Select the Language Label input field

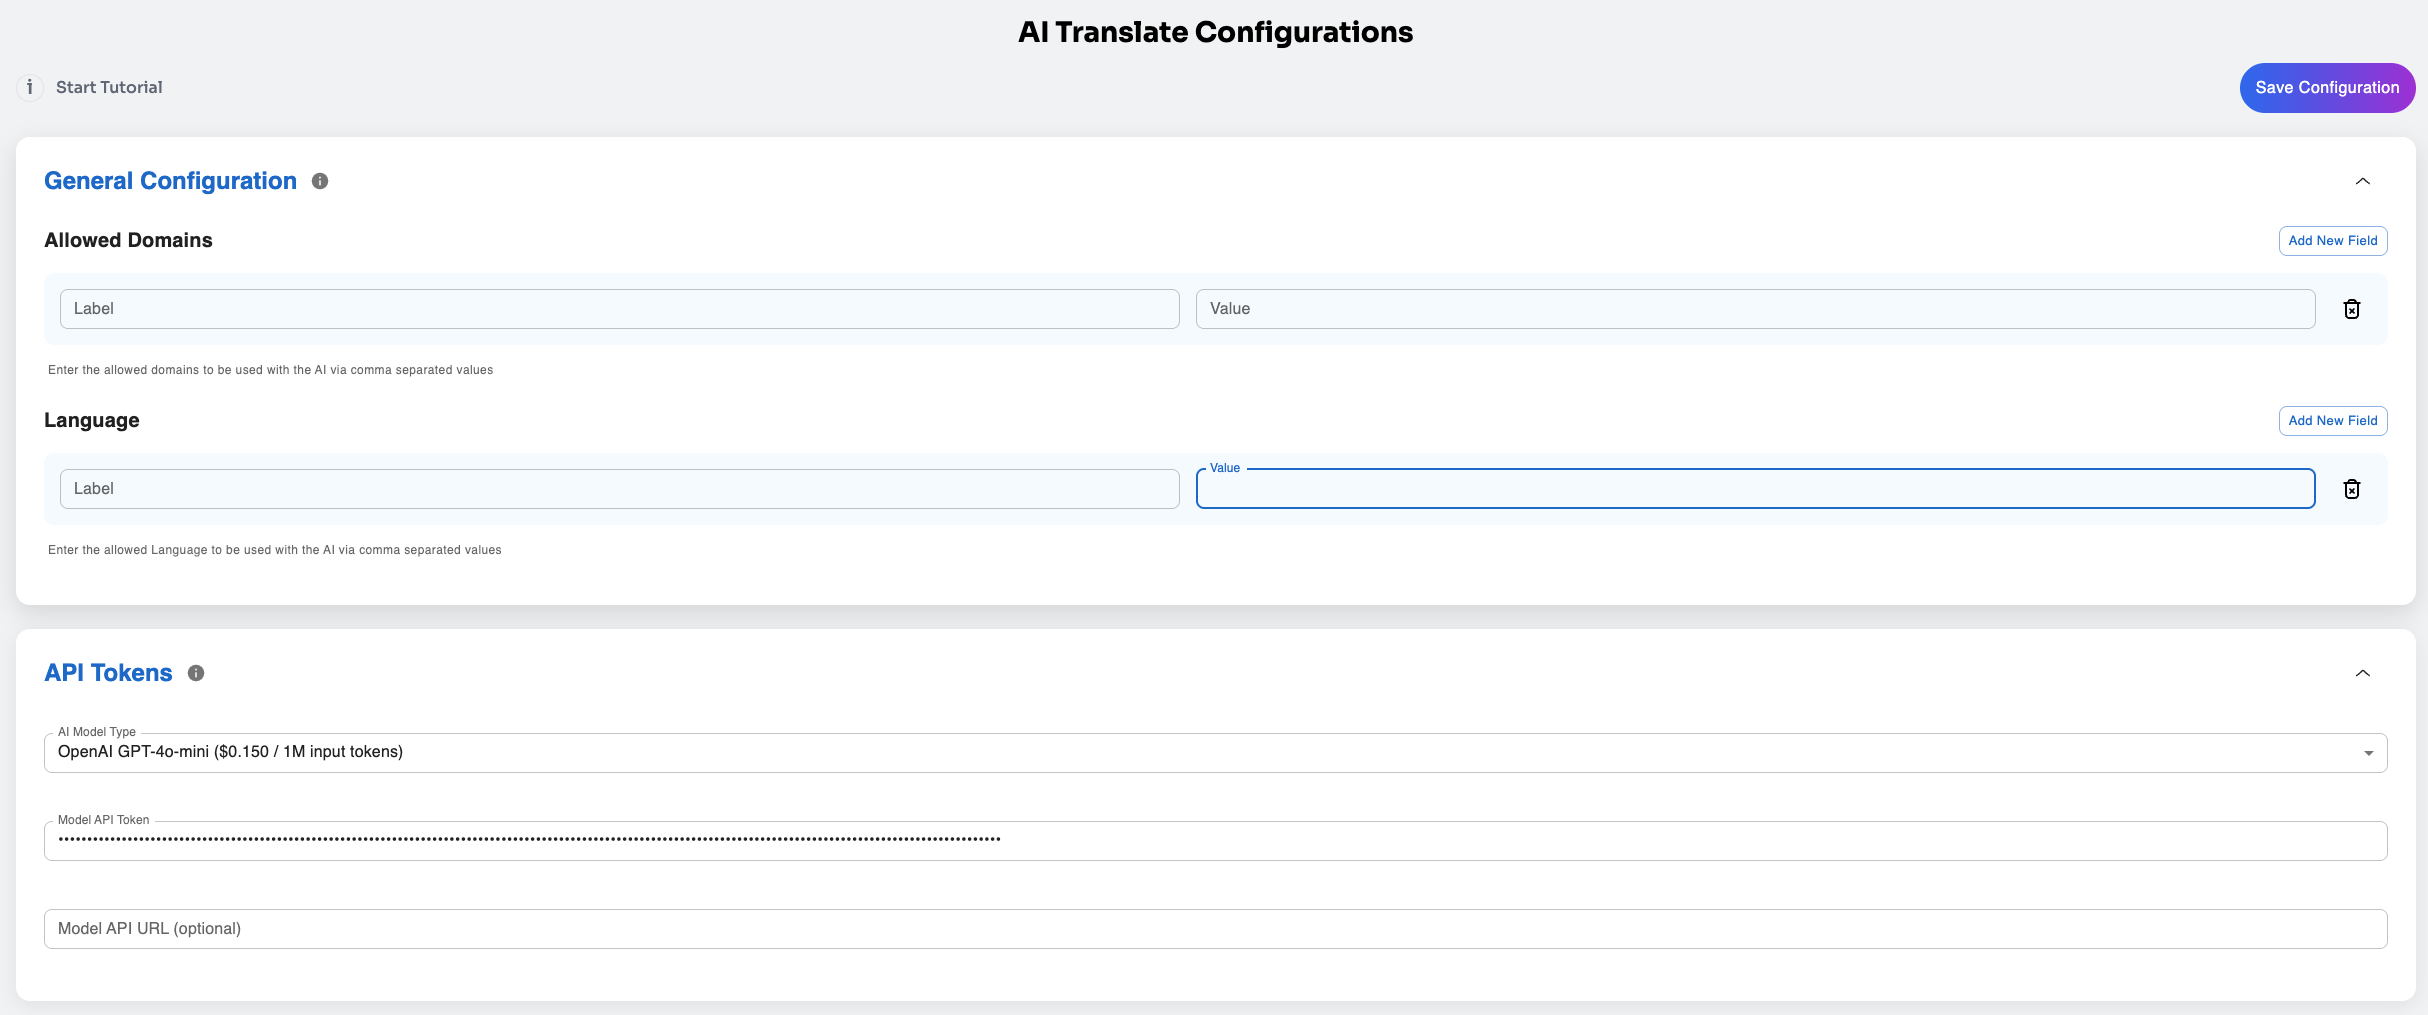pos(619,489)
